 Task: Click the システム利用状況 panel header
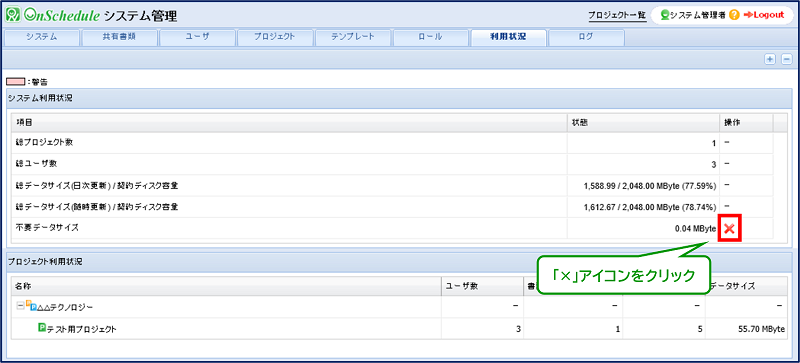400,98
